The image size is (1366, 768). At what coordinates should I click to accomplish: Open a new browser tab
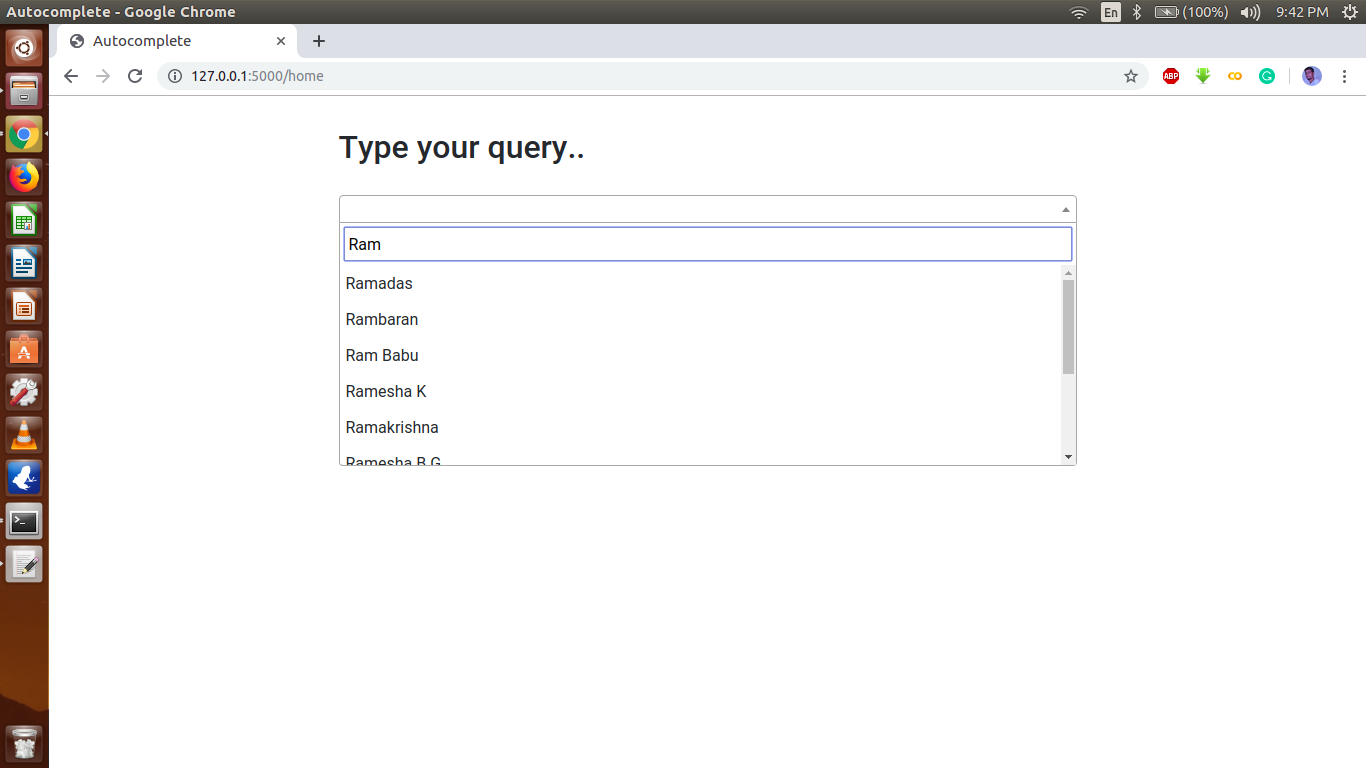319,41
